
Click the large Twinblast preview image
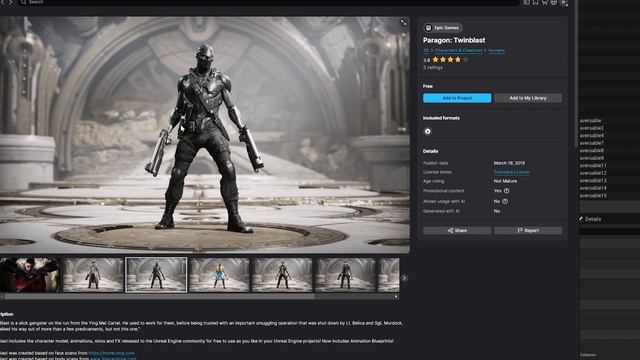click(204, 135)
